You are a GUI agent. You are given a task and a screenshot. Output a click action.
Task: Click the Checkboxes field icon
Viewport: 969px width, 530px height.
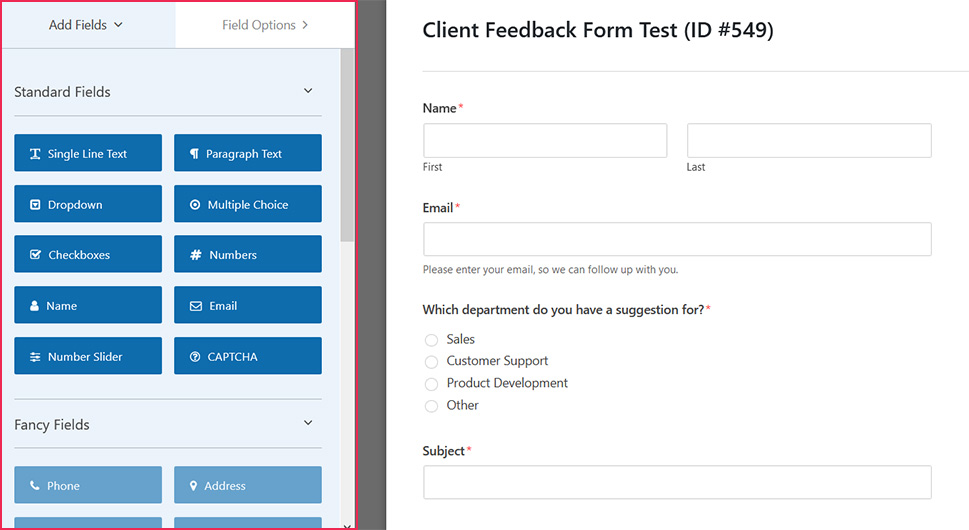[x=35, y=254]
